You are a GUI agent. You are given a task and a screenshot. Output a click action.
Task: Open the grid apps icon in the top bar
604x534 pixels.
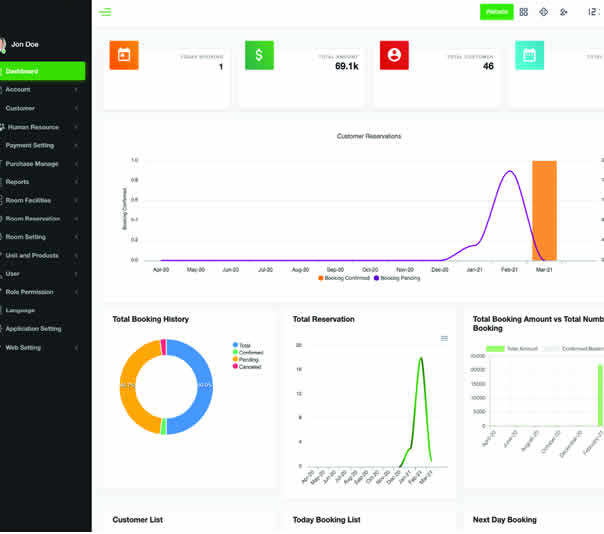point(524,12)
